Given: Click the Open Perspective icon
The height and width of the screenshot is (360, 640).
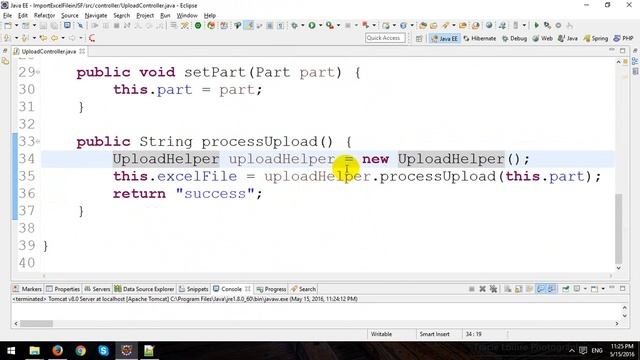Looking at the screenshot, I should pyautogui.click(x=419, y=38).
